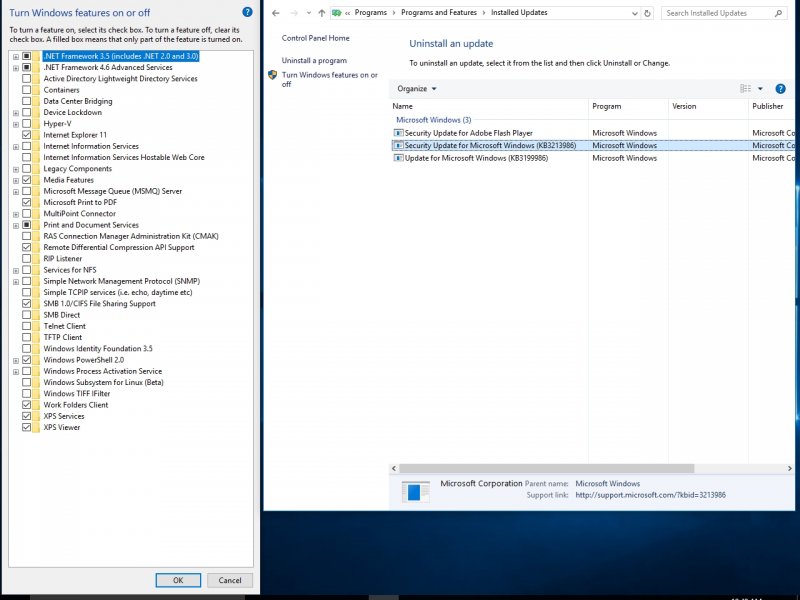
Task: Click folder icon next to XPS Viewer
Action: [x=36, y=428]
